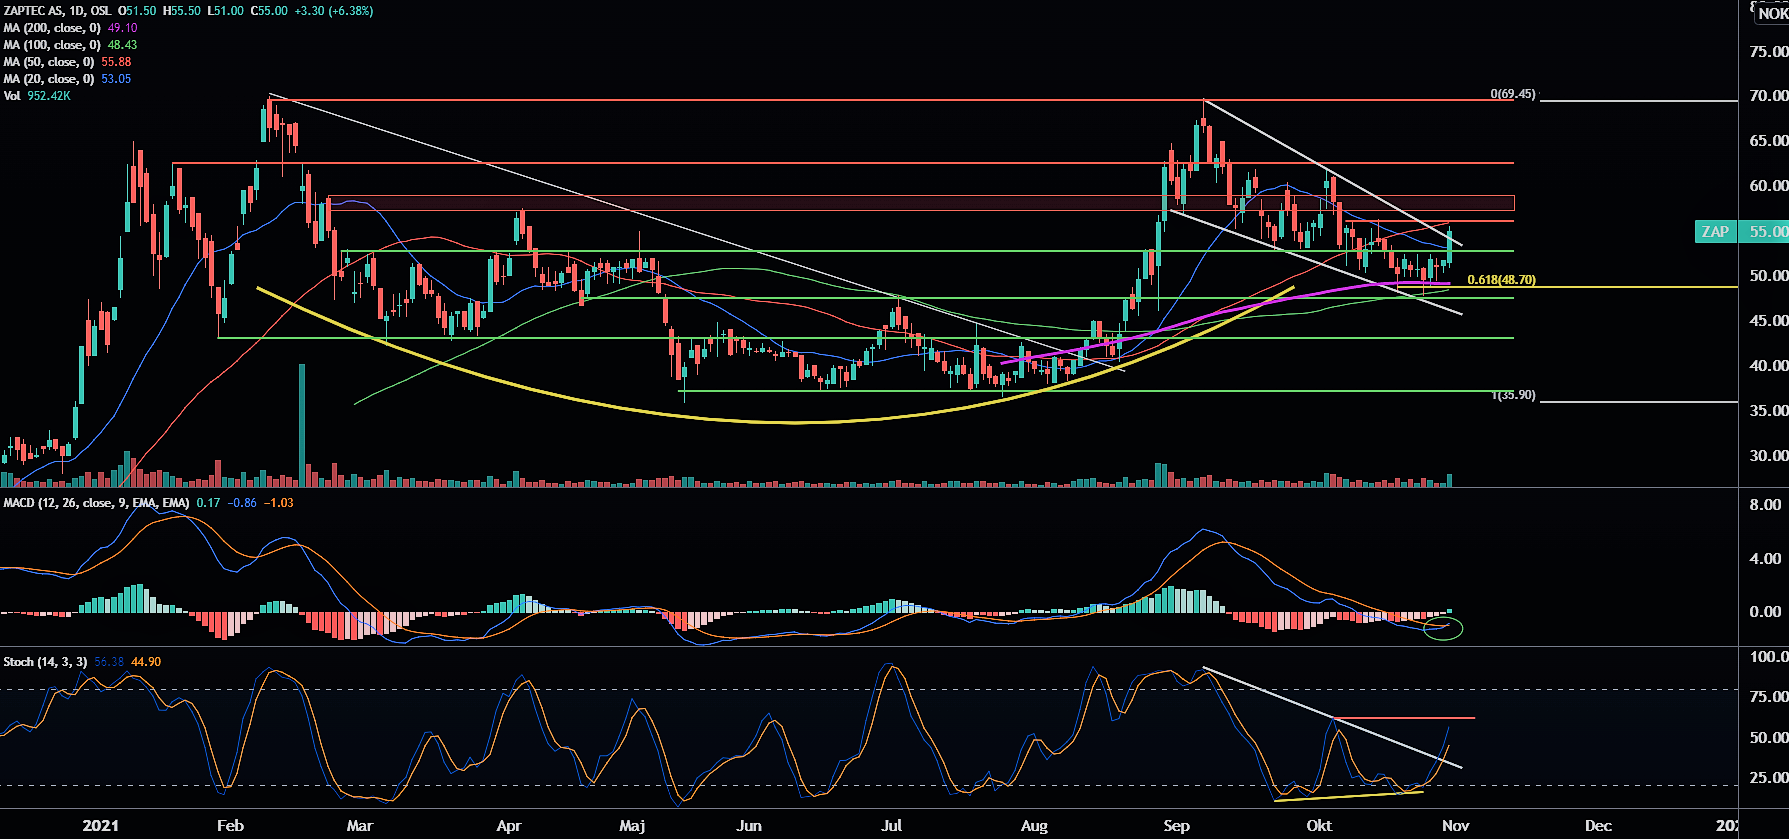This screenshot has width=1789, height=839.
Task: Click the 1(35.90) Fibonacci level label
Action: (x=1513, y=395)
